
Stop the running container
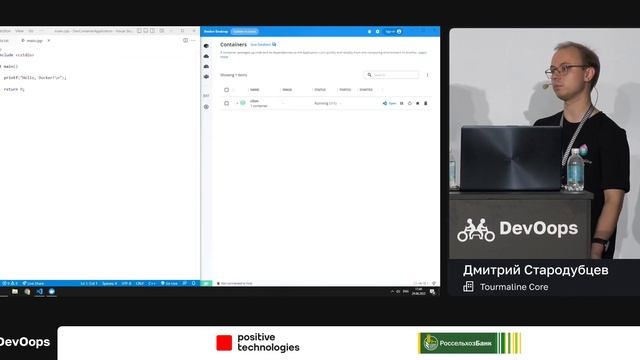[418, 103]
